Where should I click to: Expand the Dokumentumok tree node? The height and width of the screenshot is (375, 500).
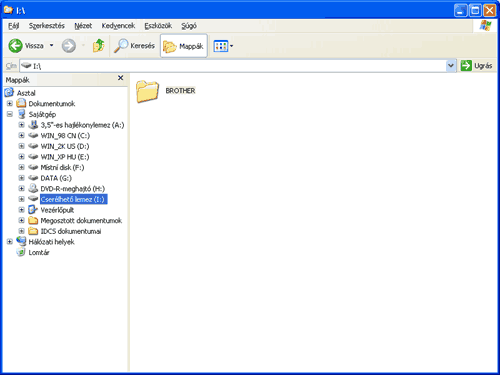coord(10,104)
